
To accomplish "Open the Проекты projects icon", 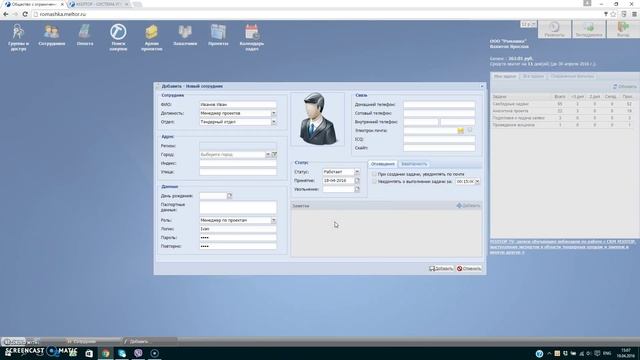I will (218, 35).
